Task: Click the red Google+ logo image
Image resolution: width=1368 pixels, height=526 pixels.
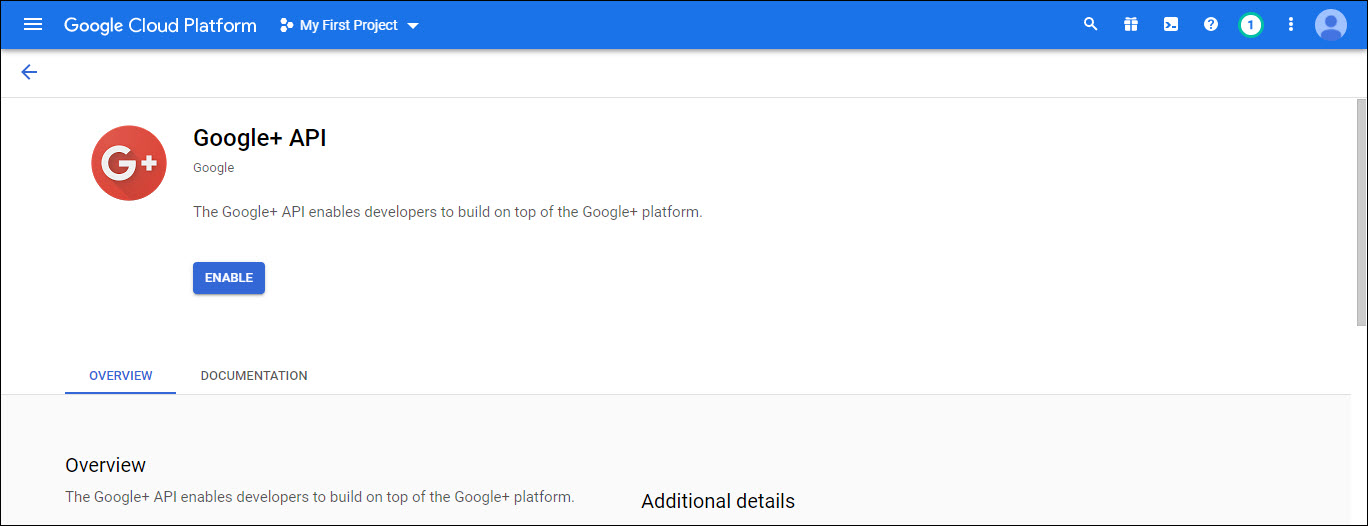Action: click(129, 163)
